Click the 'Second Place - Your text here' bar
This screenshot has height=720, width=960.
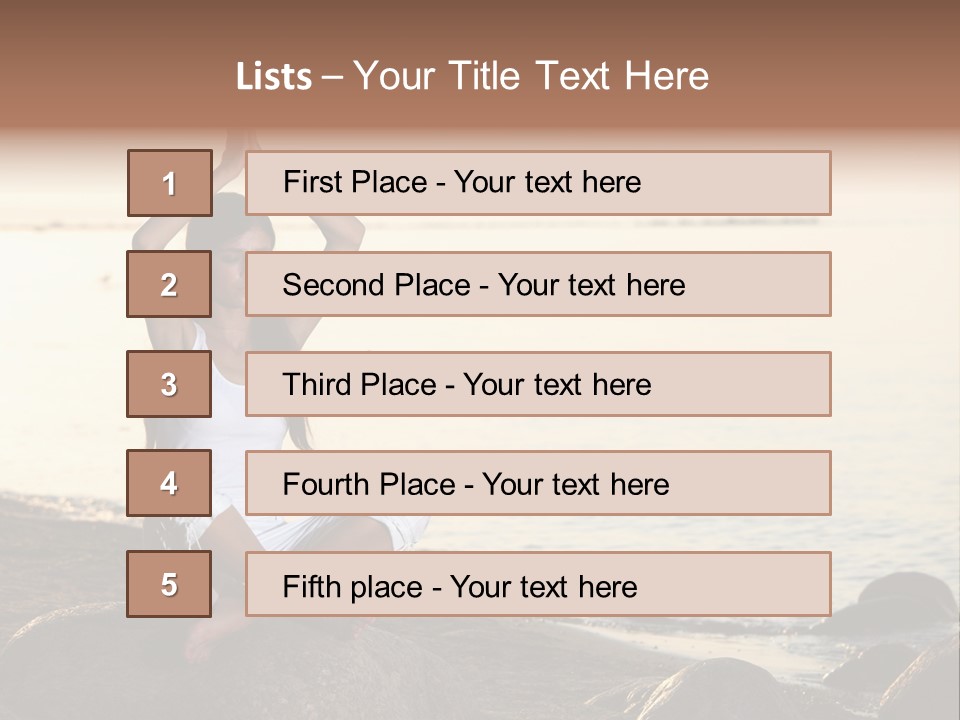point(538,284)
